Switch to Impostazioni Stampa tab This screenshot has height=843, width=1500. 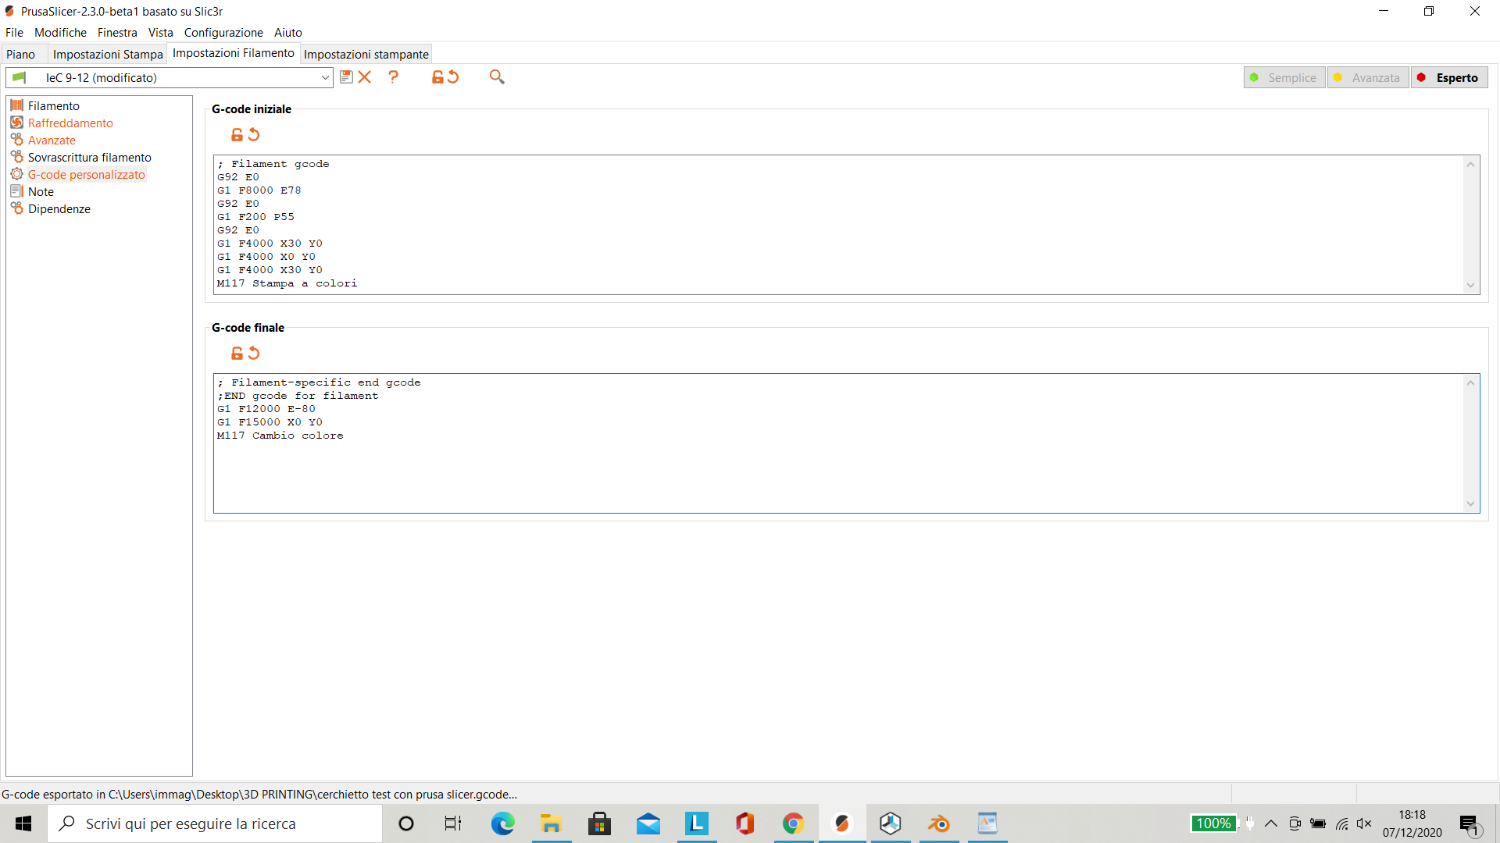107,54
